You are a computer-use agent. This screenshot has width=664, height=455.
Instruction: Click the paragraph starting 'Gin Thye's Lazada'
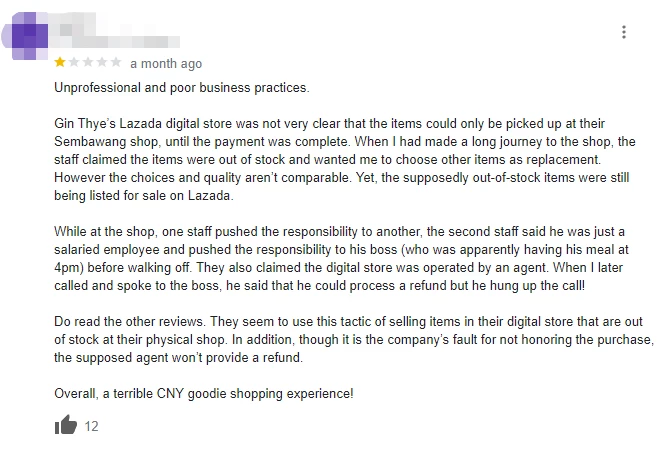click(345, 160)
